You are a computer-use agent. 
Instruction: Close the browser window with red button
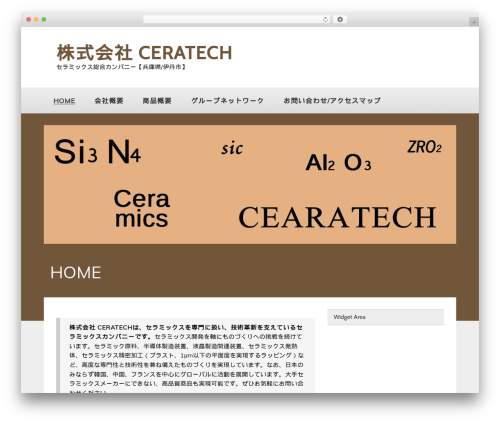[x=29, y=20]
